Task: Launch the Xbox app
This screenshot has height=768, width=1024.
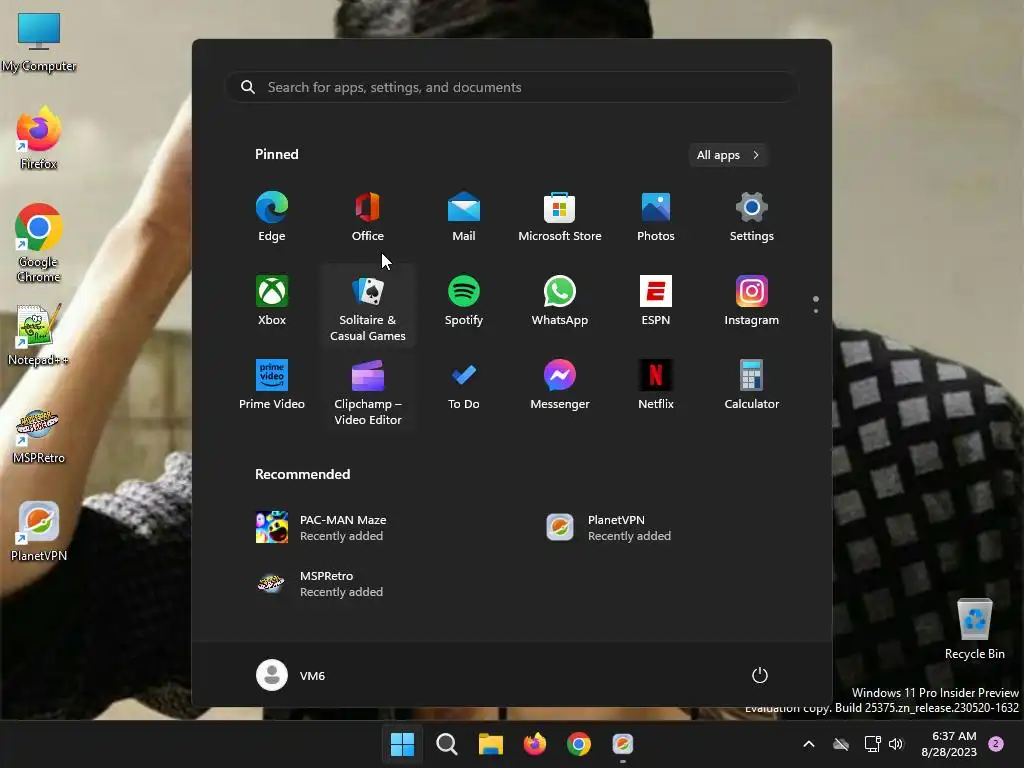Action: [272, 300]
